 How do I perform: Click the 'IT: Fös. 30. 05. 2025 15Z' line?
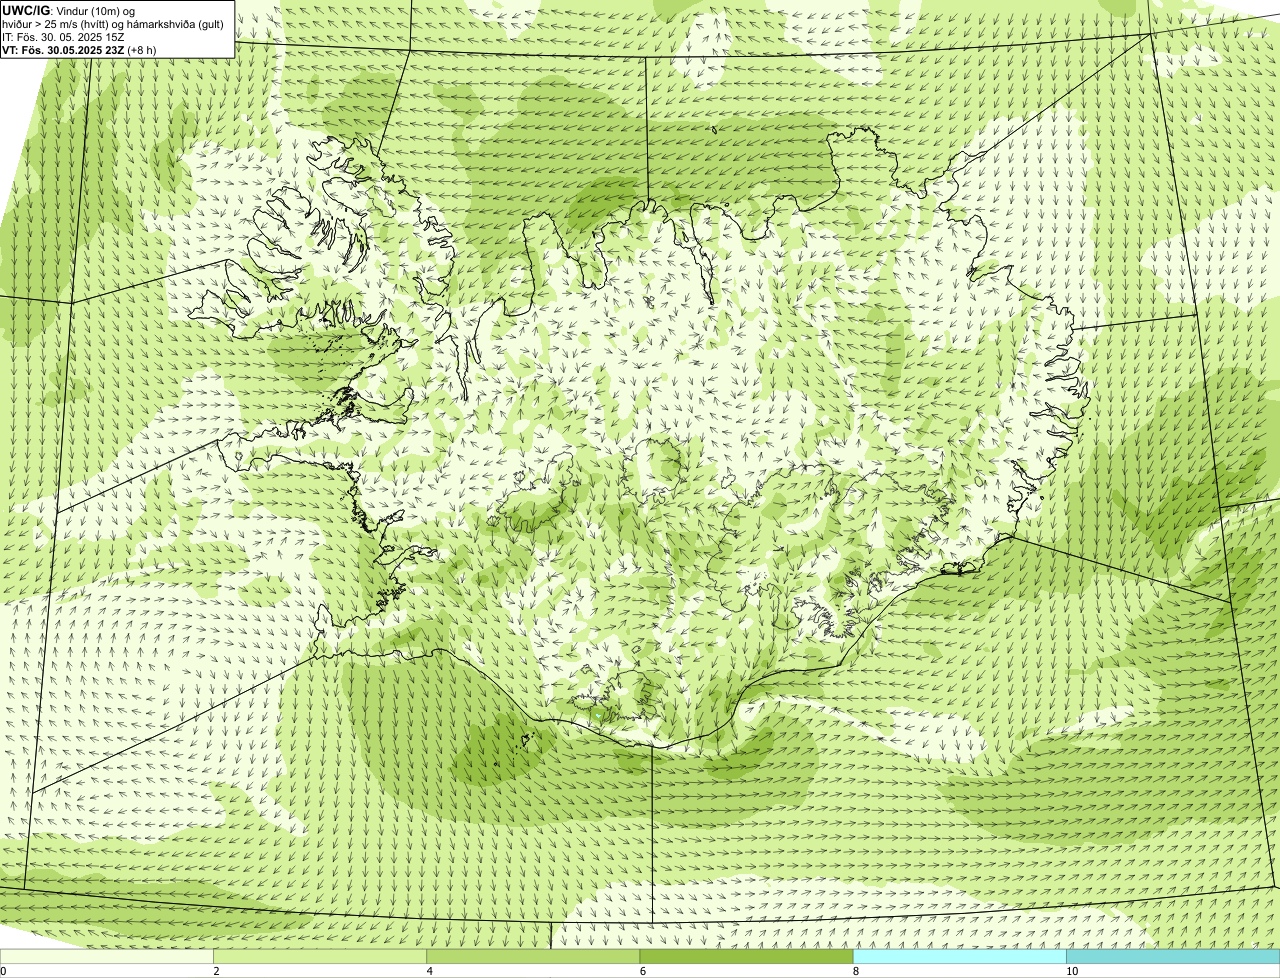click(x=64, y=37)
